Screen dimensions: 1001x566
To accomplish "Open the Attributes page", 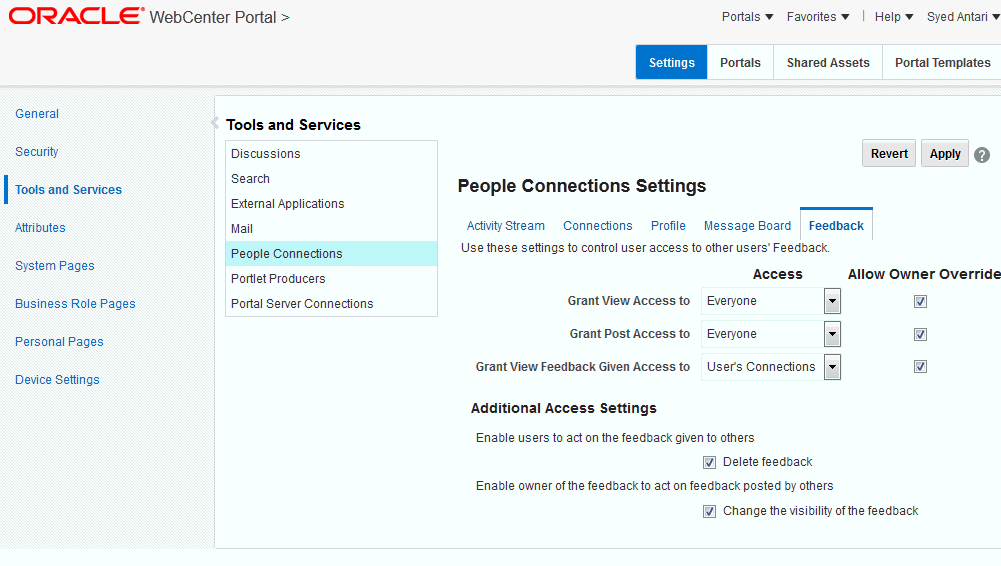I will click(x=40, y=228).
